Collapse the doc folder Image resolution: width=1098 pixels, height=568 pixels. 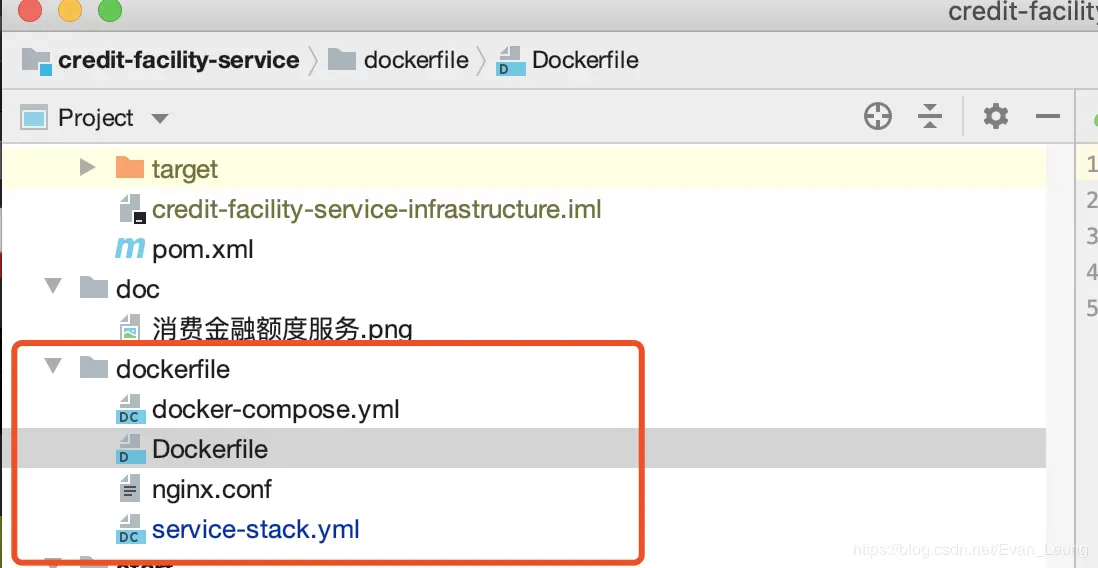53,288
